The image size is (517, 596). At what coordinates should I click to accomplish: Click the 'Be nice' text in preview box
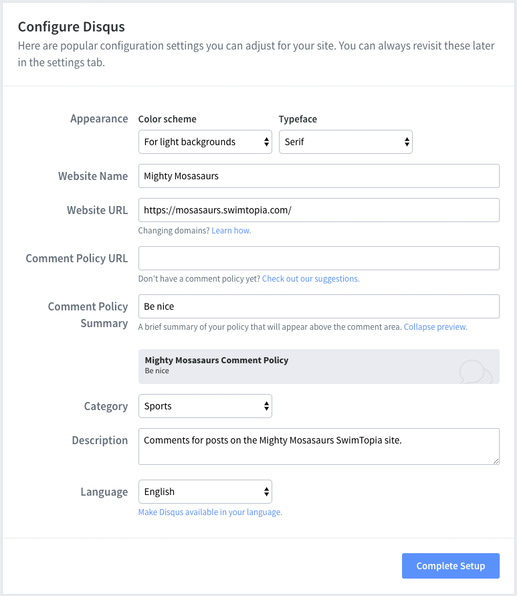pos(157,371)
